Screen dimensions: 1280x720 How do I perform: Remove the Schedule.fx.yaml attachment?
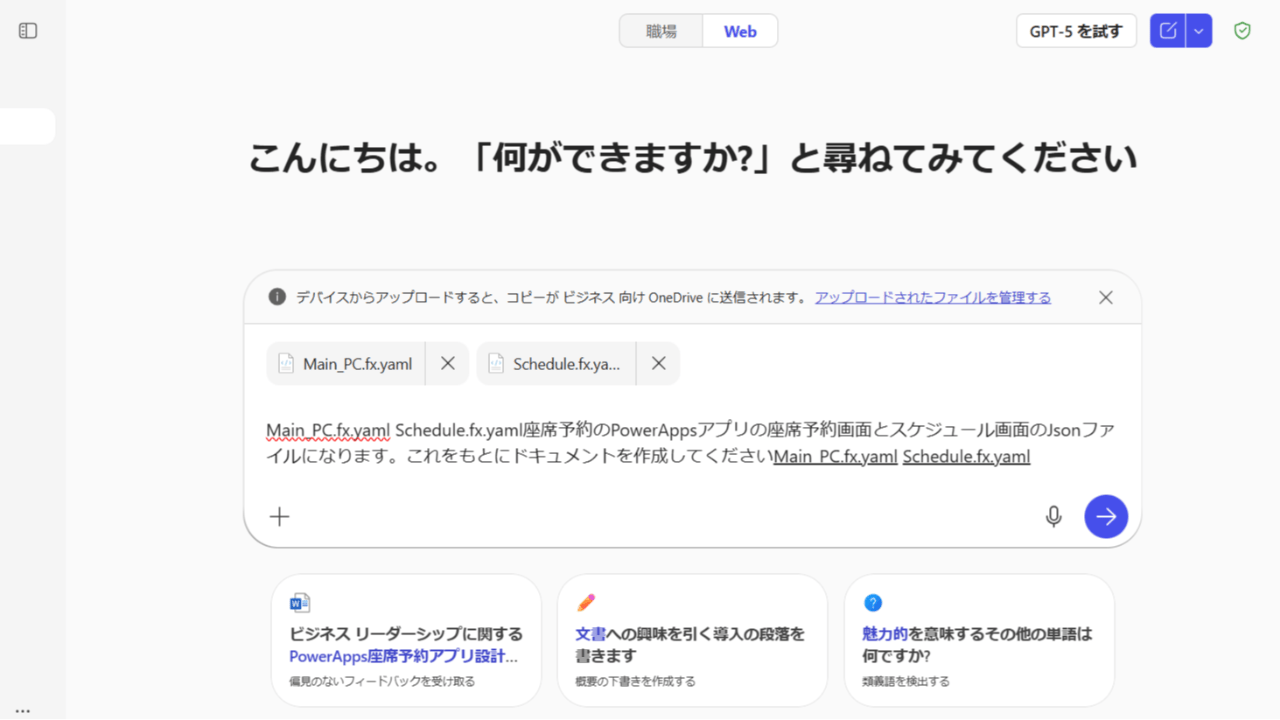(658, 364)
